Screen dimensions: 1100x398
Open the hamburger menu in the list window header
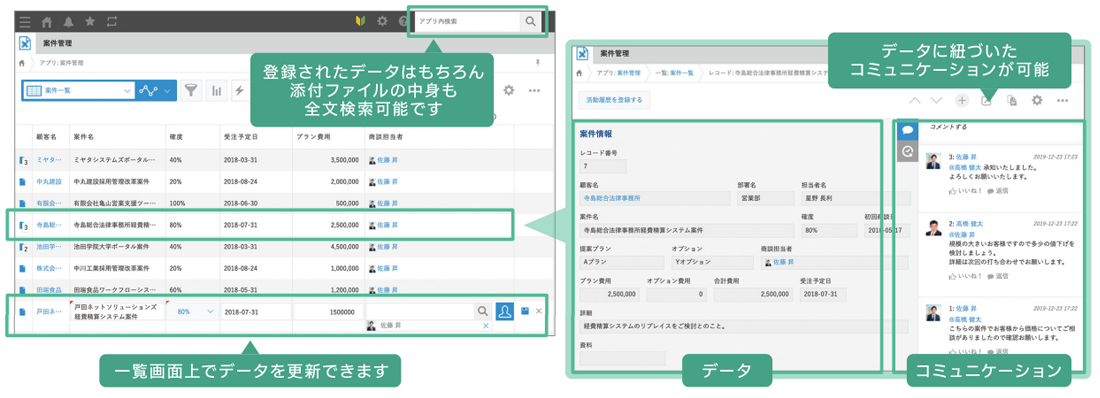(x=26, y=22)
